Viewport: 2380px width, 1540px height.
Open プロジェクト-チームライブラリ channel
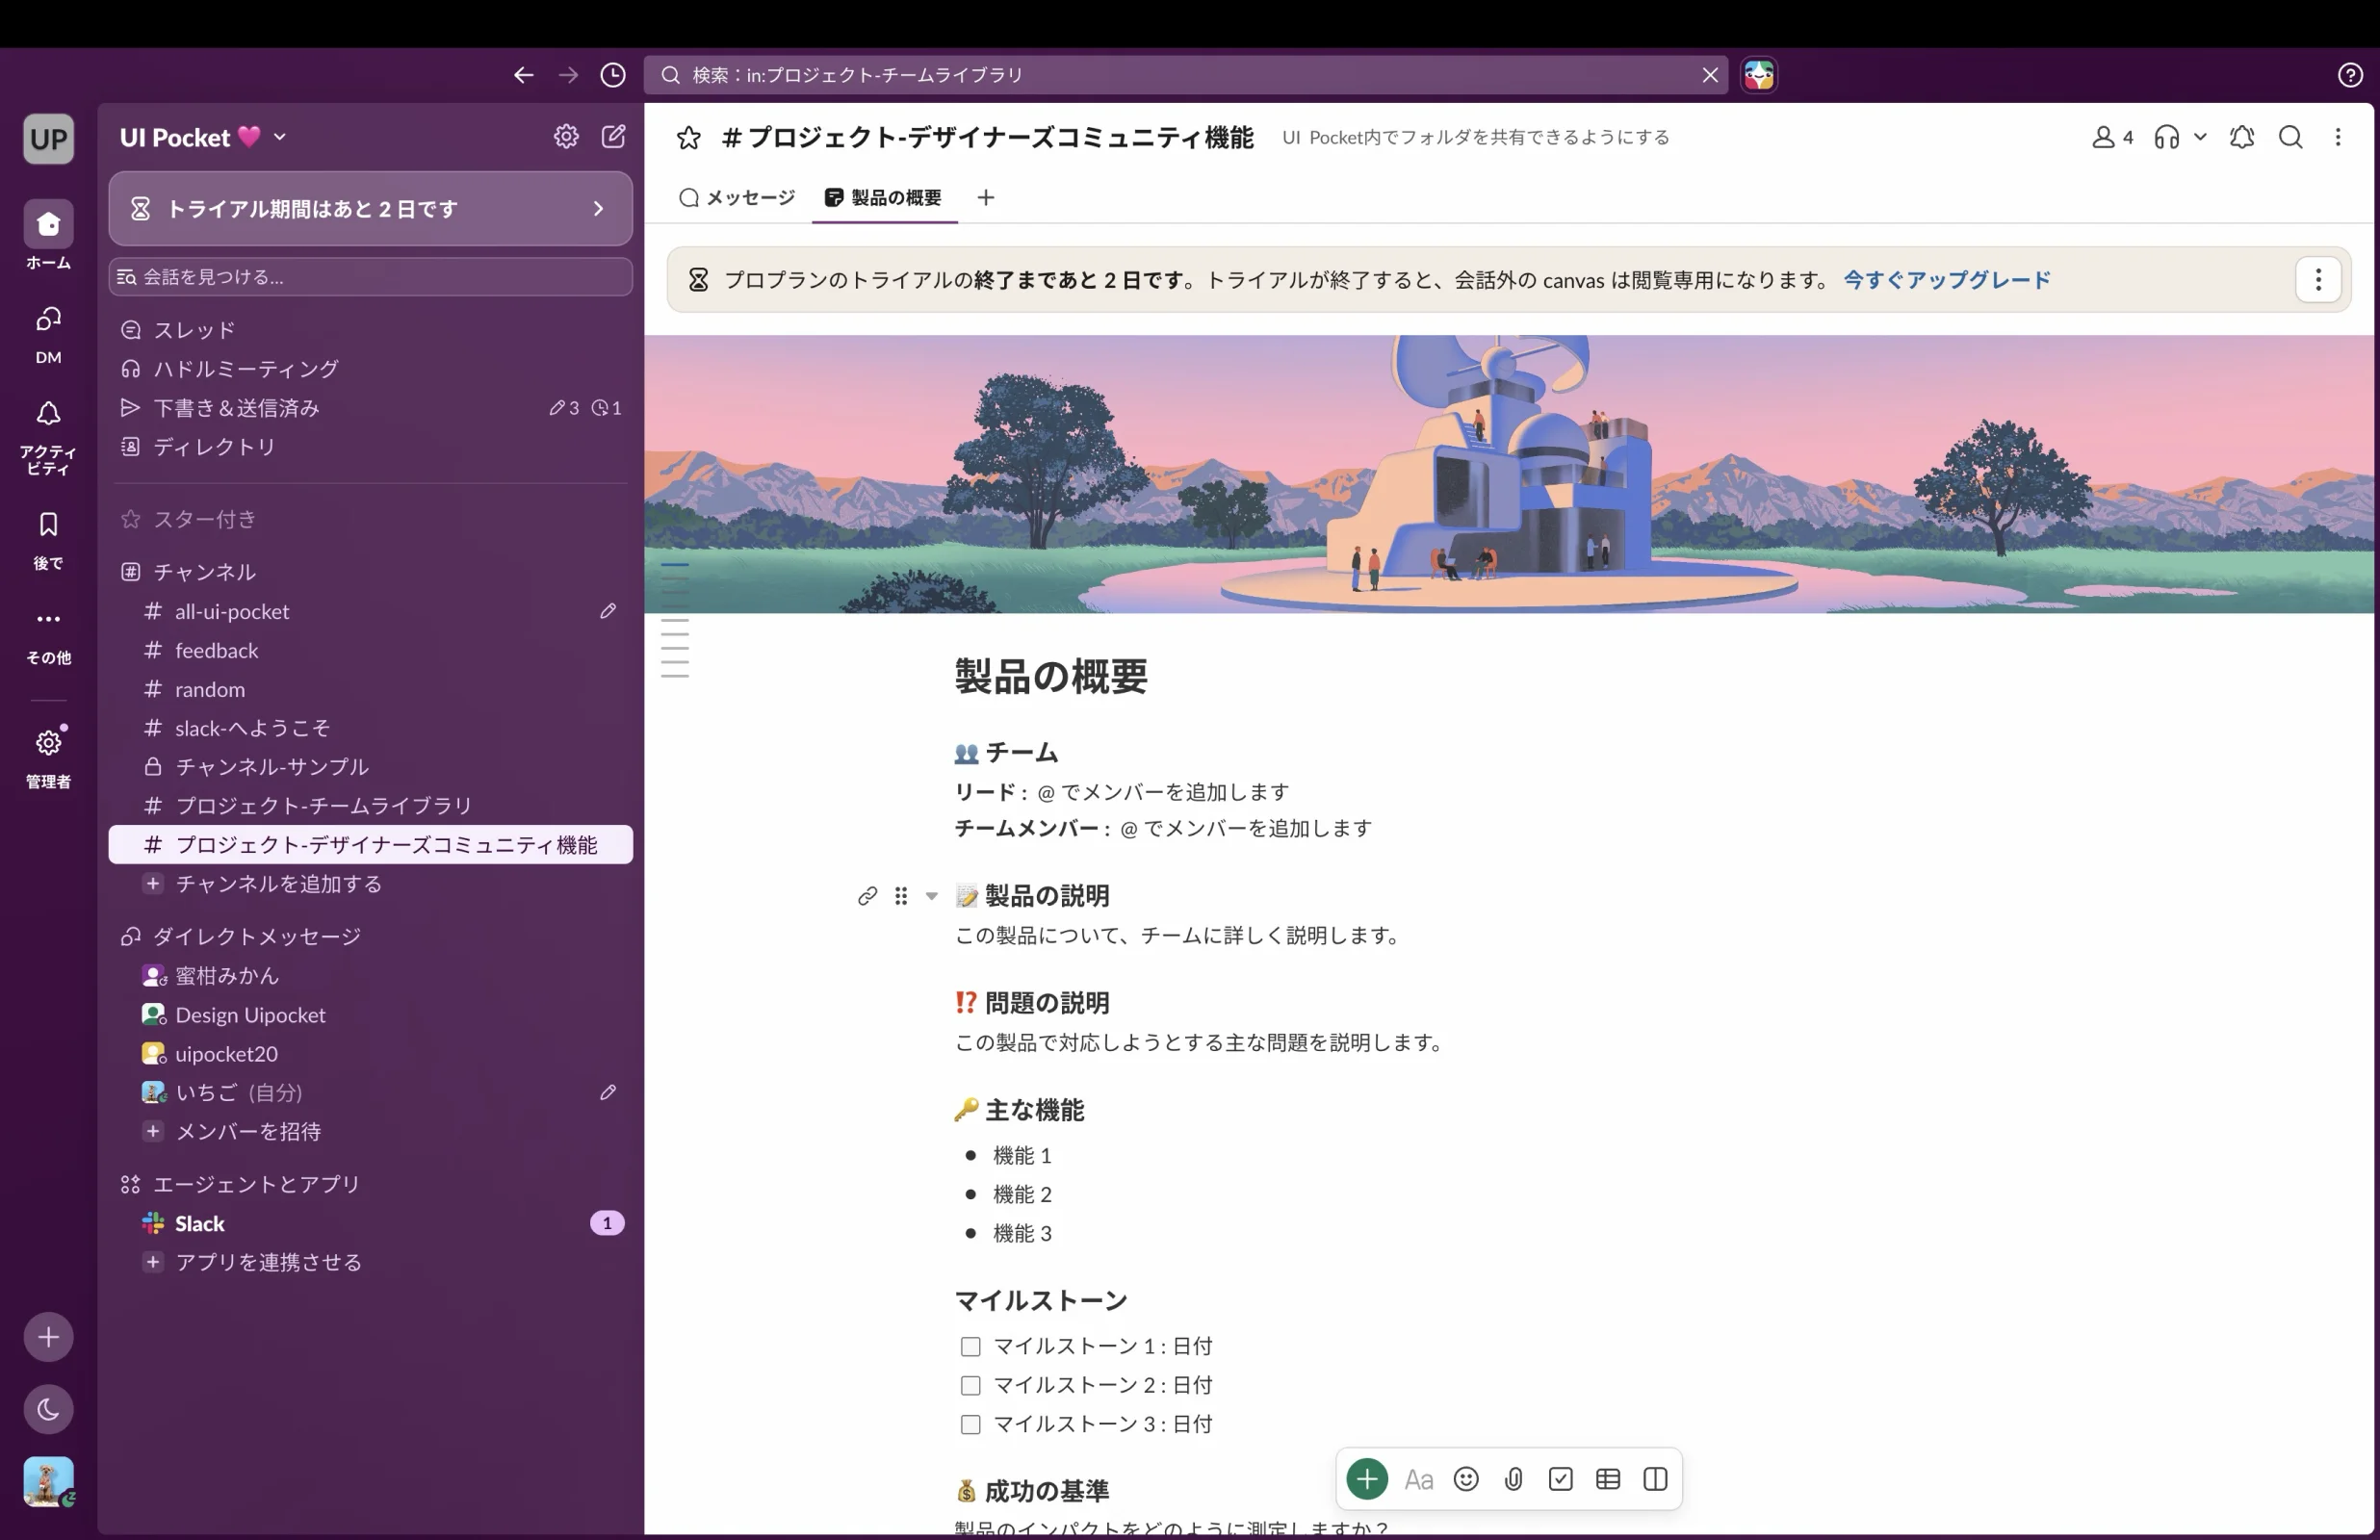[370, 806]
